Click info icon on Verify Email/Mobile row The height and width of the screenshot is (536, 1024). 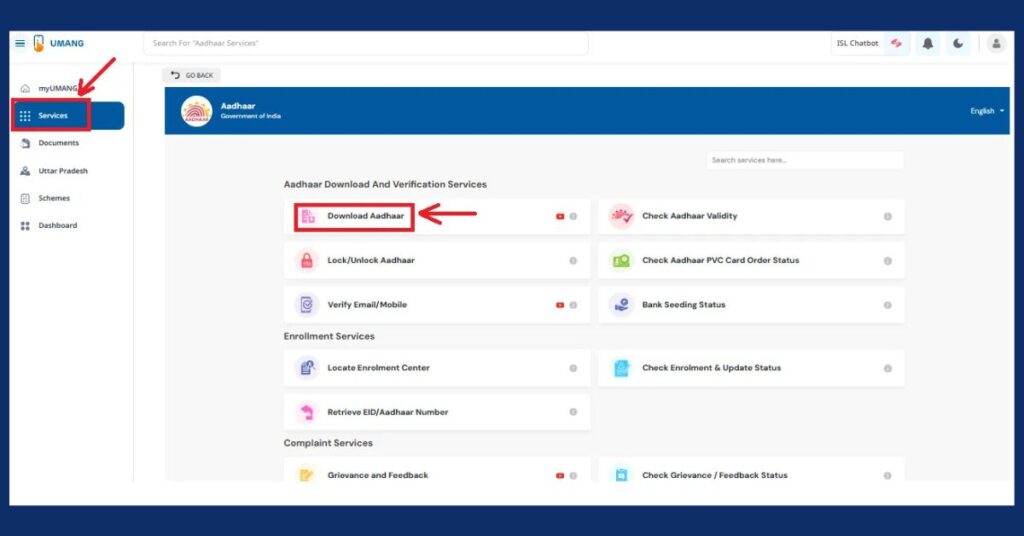[x=573, y=306]
